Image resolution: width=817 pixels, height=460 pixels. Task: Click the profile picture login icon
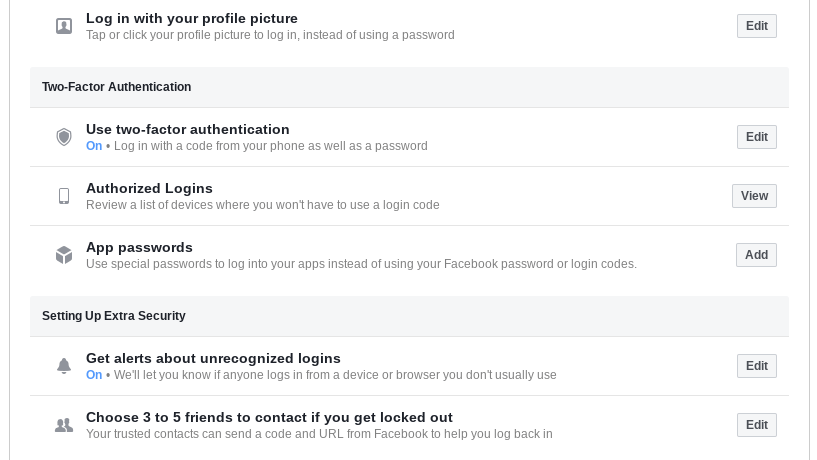tap(64, 26)
